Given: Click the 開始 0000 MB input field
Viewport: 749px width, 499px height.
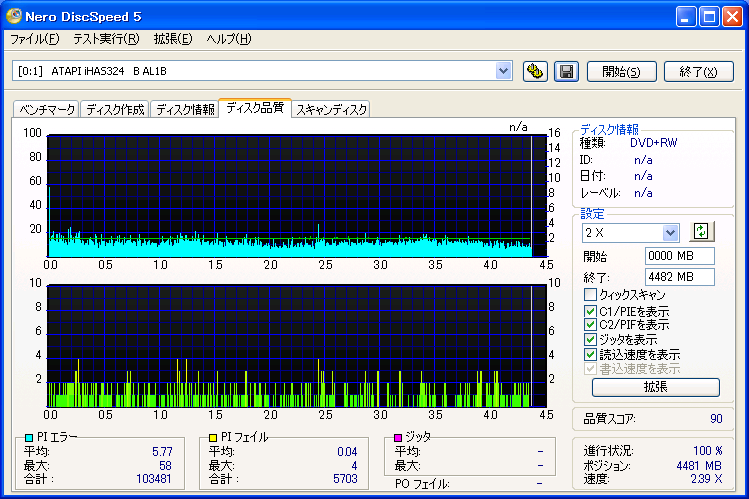Looking at the screenshot, I should 680,256.
